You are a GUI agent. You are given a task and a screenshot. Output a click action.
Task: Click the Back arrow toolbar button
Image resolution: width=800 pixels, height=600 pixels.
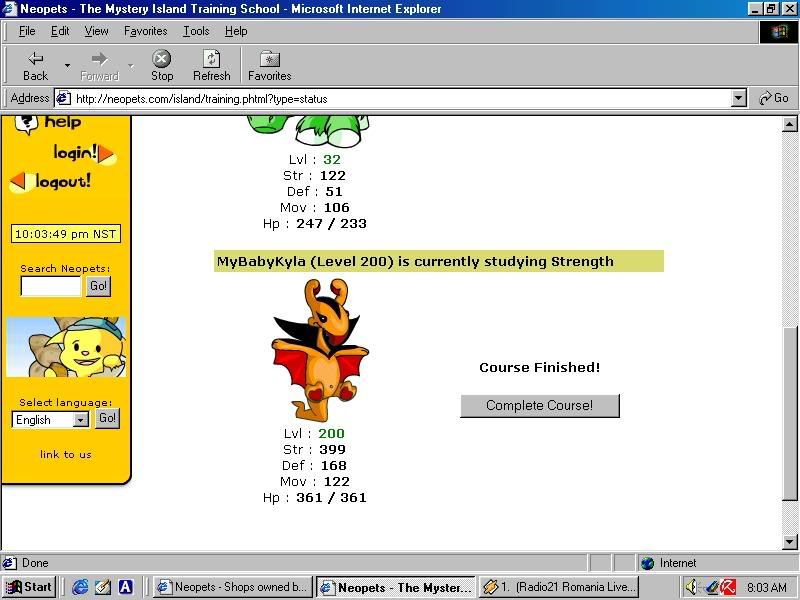click(x=36, y=66)
